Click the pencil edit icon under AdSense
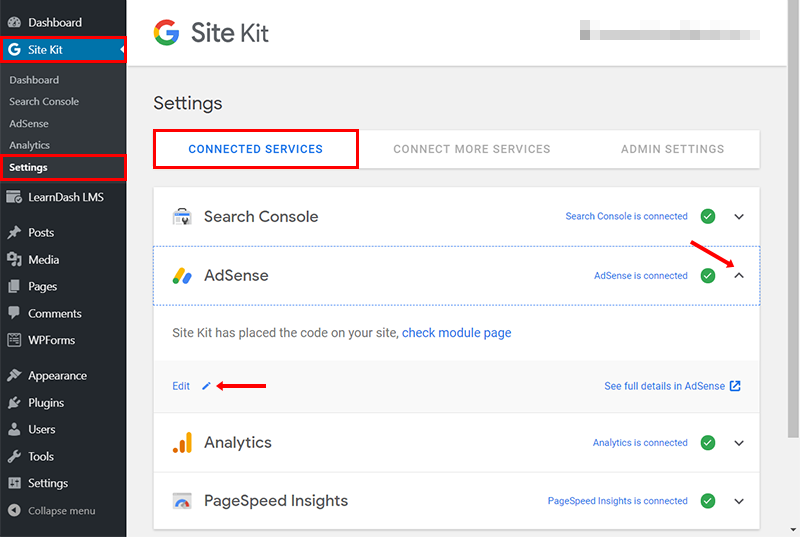The height and width of the screenshot is (537, 800). coord(206,386)
